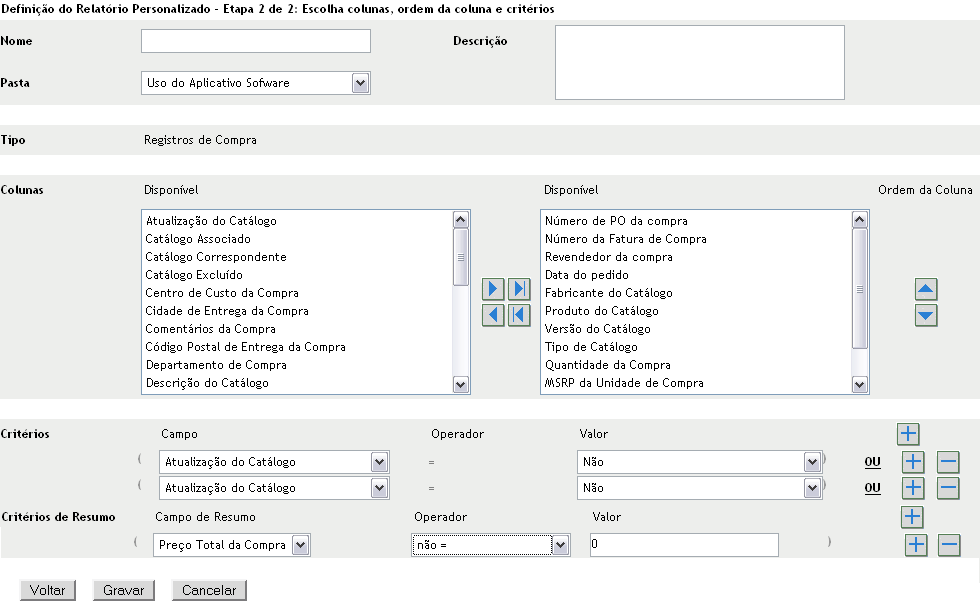Screen dimensions: 980x610
Task: Add new criterion with top Critérios plus icon
Action: click(x=907, y=434)
